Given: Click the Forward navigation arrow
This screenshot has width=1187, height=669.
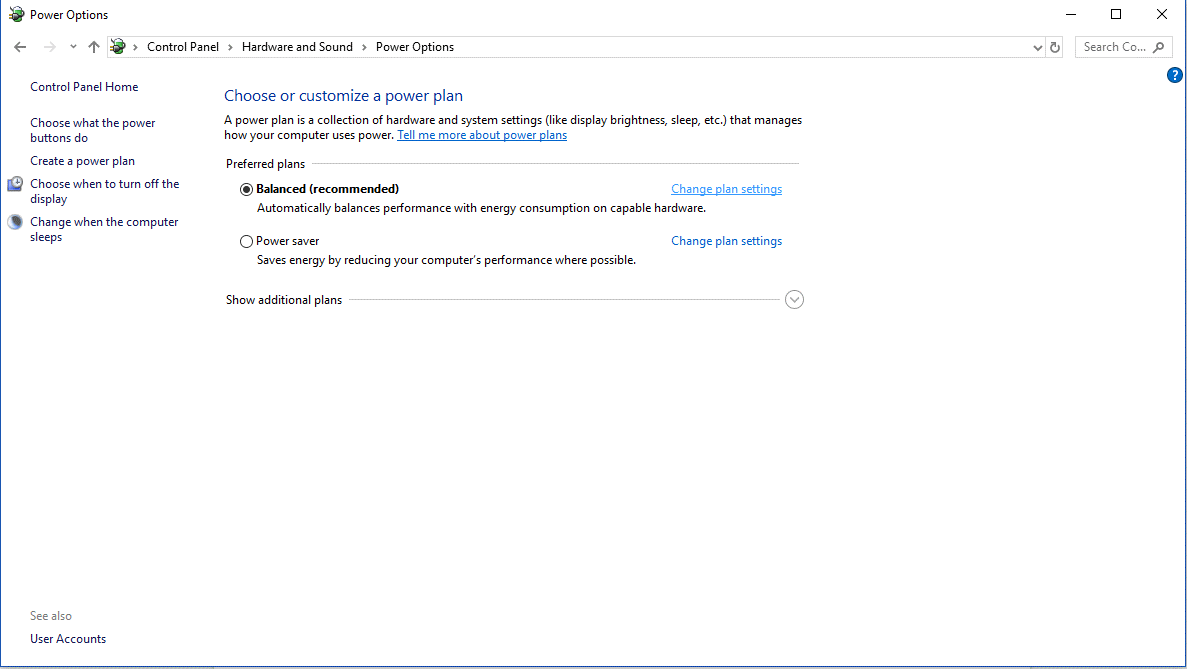Looking at the screenshot, I should pyautogui.click(x=49, y=47).
